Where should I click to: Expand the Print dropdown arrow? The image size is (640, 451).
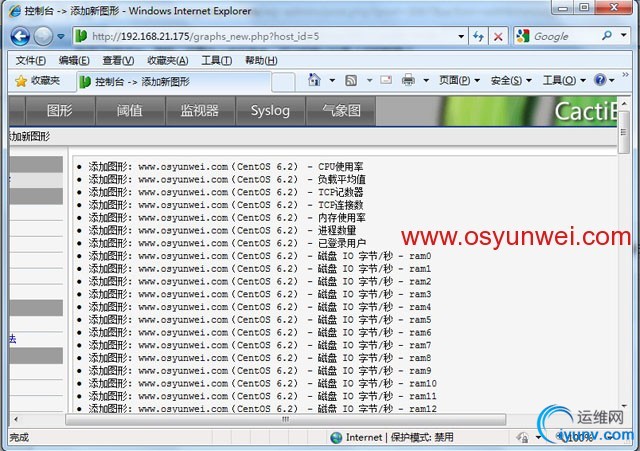tap(426, 80)
